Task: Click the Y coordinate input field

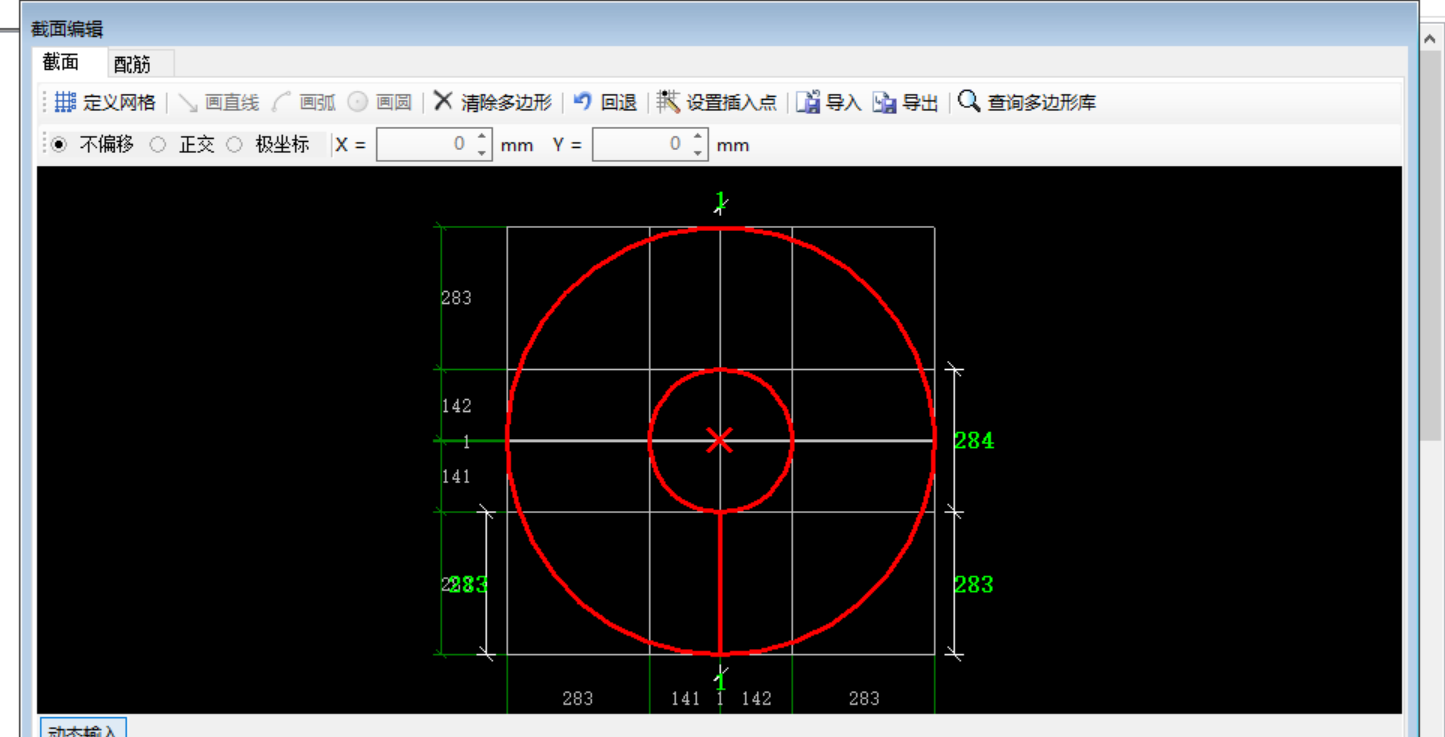Action: pyautogui.click(x=640, y=144)
